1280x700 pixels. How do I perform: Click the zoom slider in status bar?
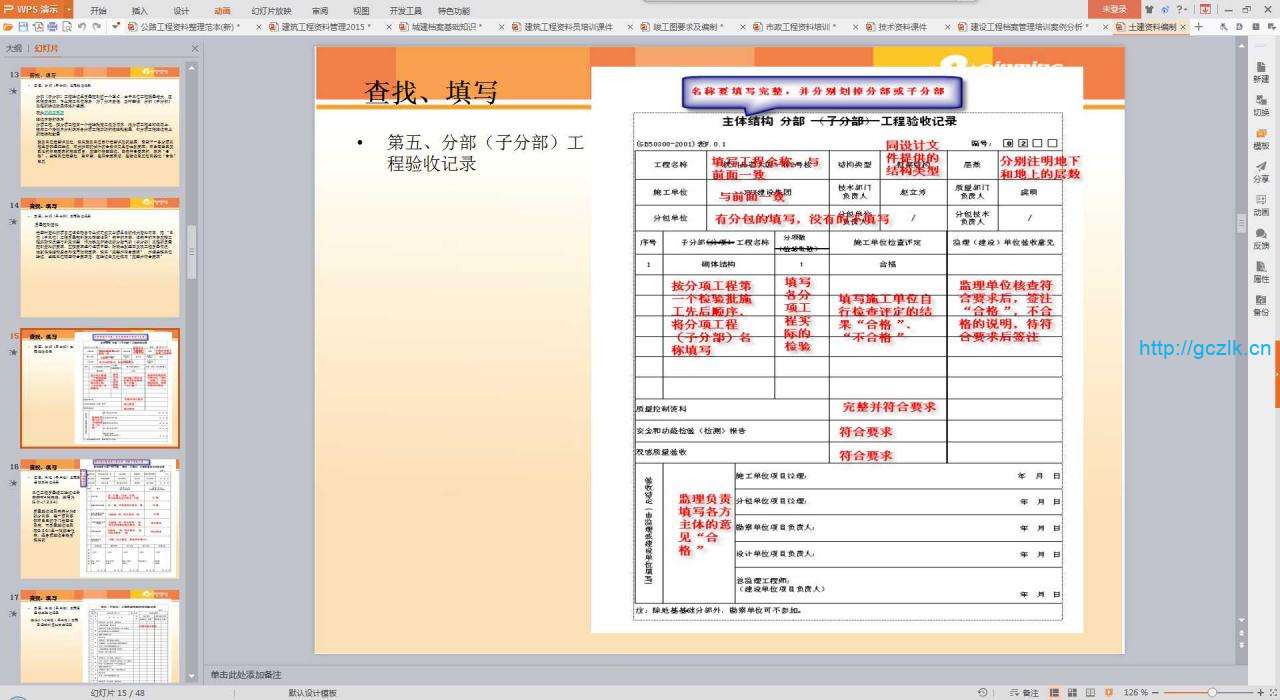[x=1211, y=692]
